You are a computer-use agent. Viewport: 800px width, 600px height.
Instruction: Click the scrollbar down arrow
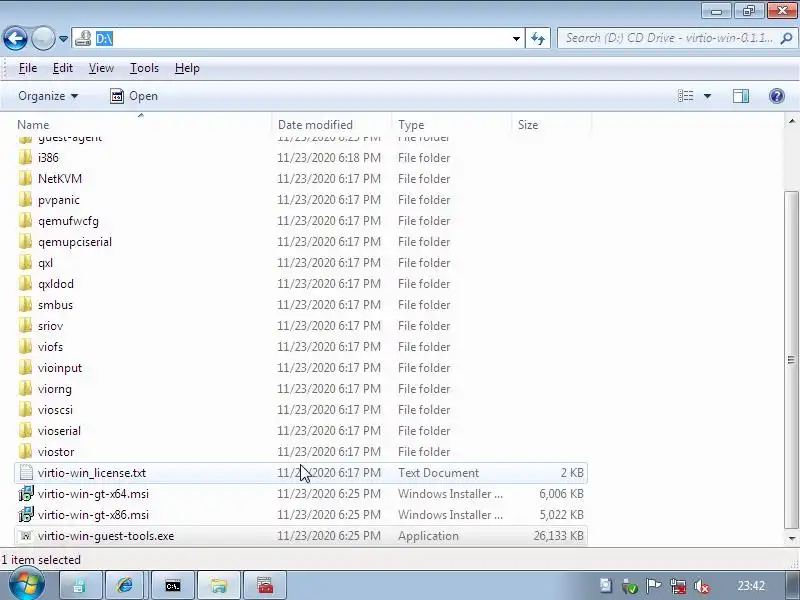click(791, 538)
